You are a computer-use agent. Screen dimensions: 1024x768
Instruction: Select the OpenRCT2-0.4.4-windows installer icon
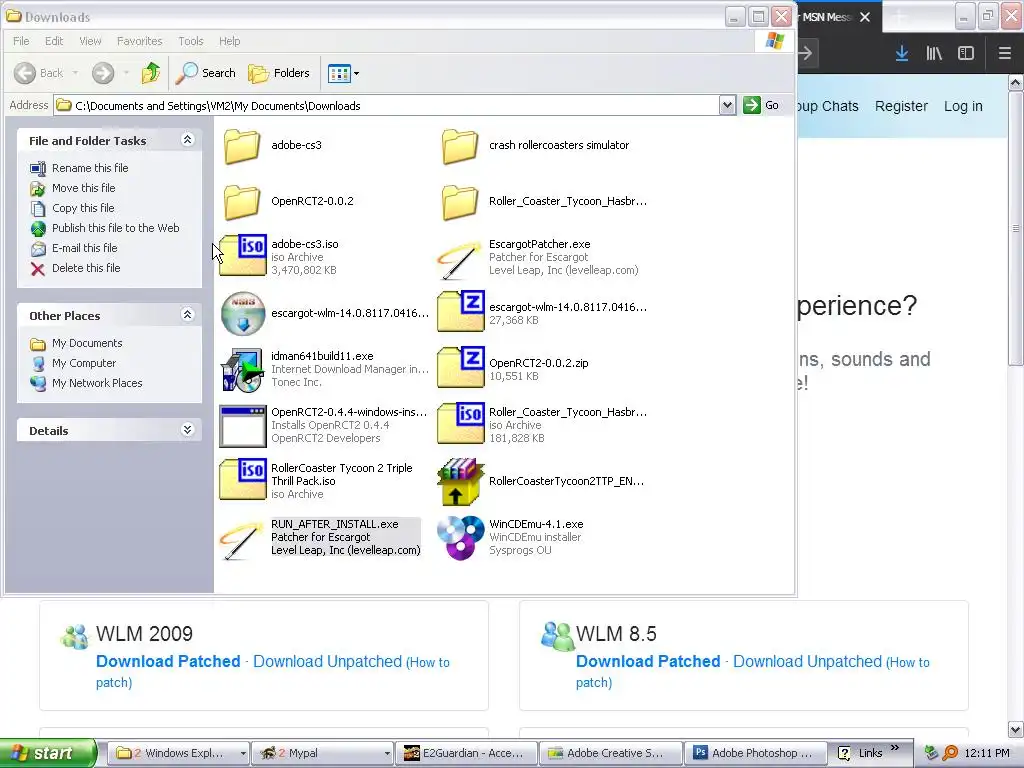pos(243,426)
